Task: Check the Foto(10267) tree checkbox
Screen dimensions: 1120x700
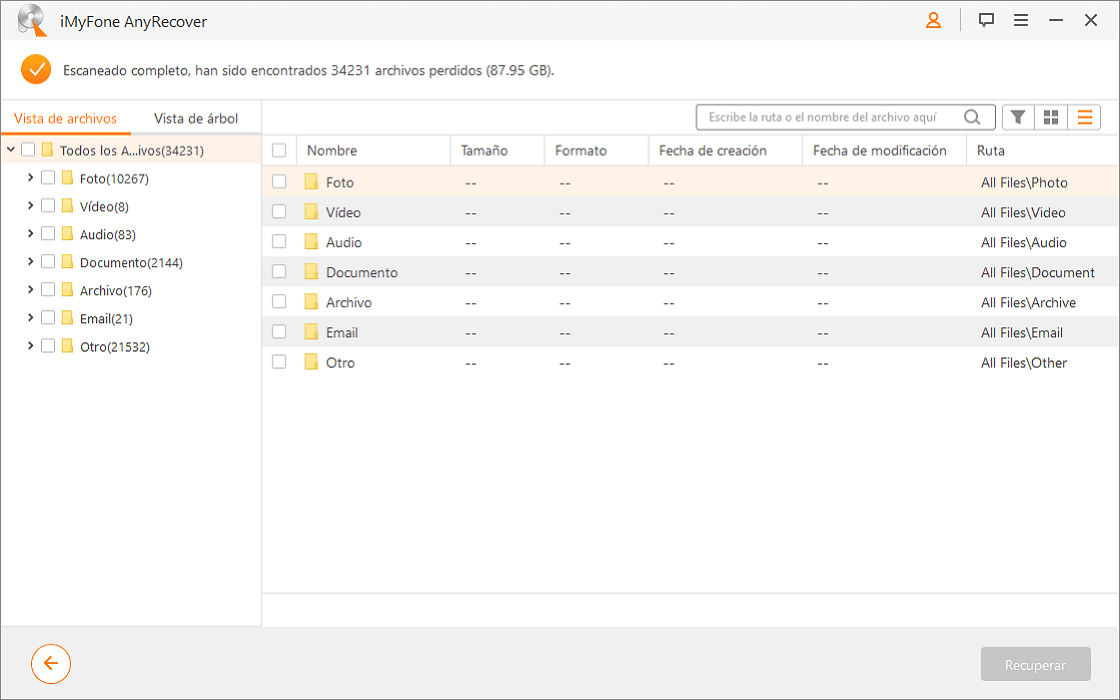Action: [x=48, y=177]
